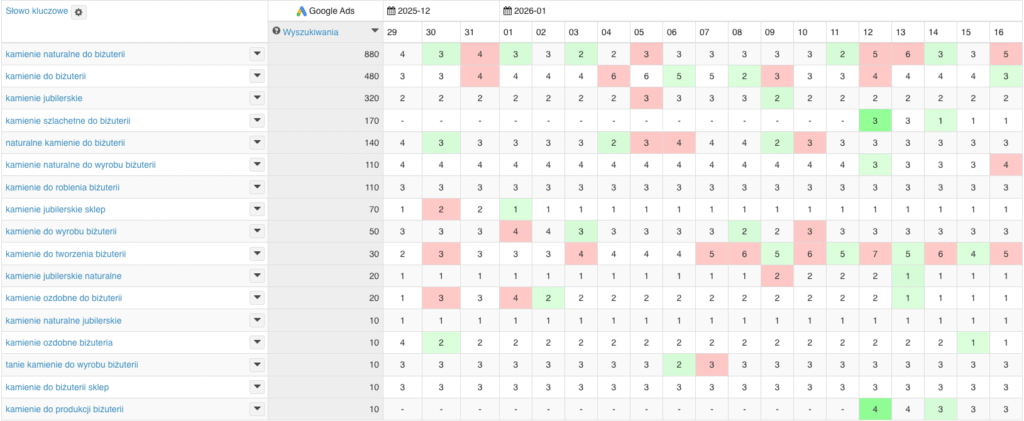Open dropdown for 'kamienie jubilerskie sklep'
This screenshot has height=421, width=1024.
pos(257,209)
